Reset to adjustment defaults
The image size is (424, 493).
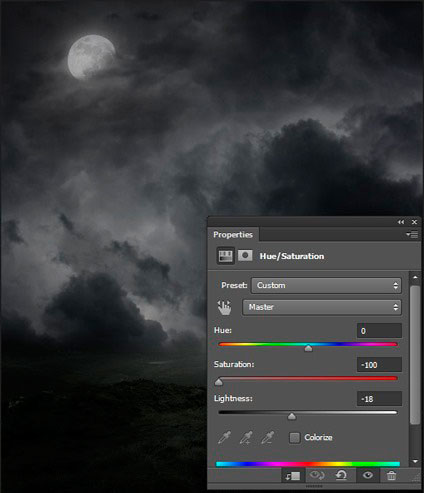(x=341, y=475)
